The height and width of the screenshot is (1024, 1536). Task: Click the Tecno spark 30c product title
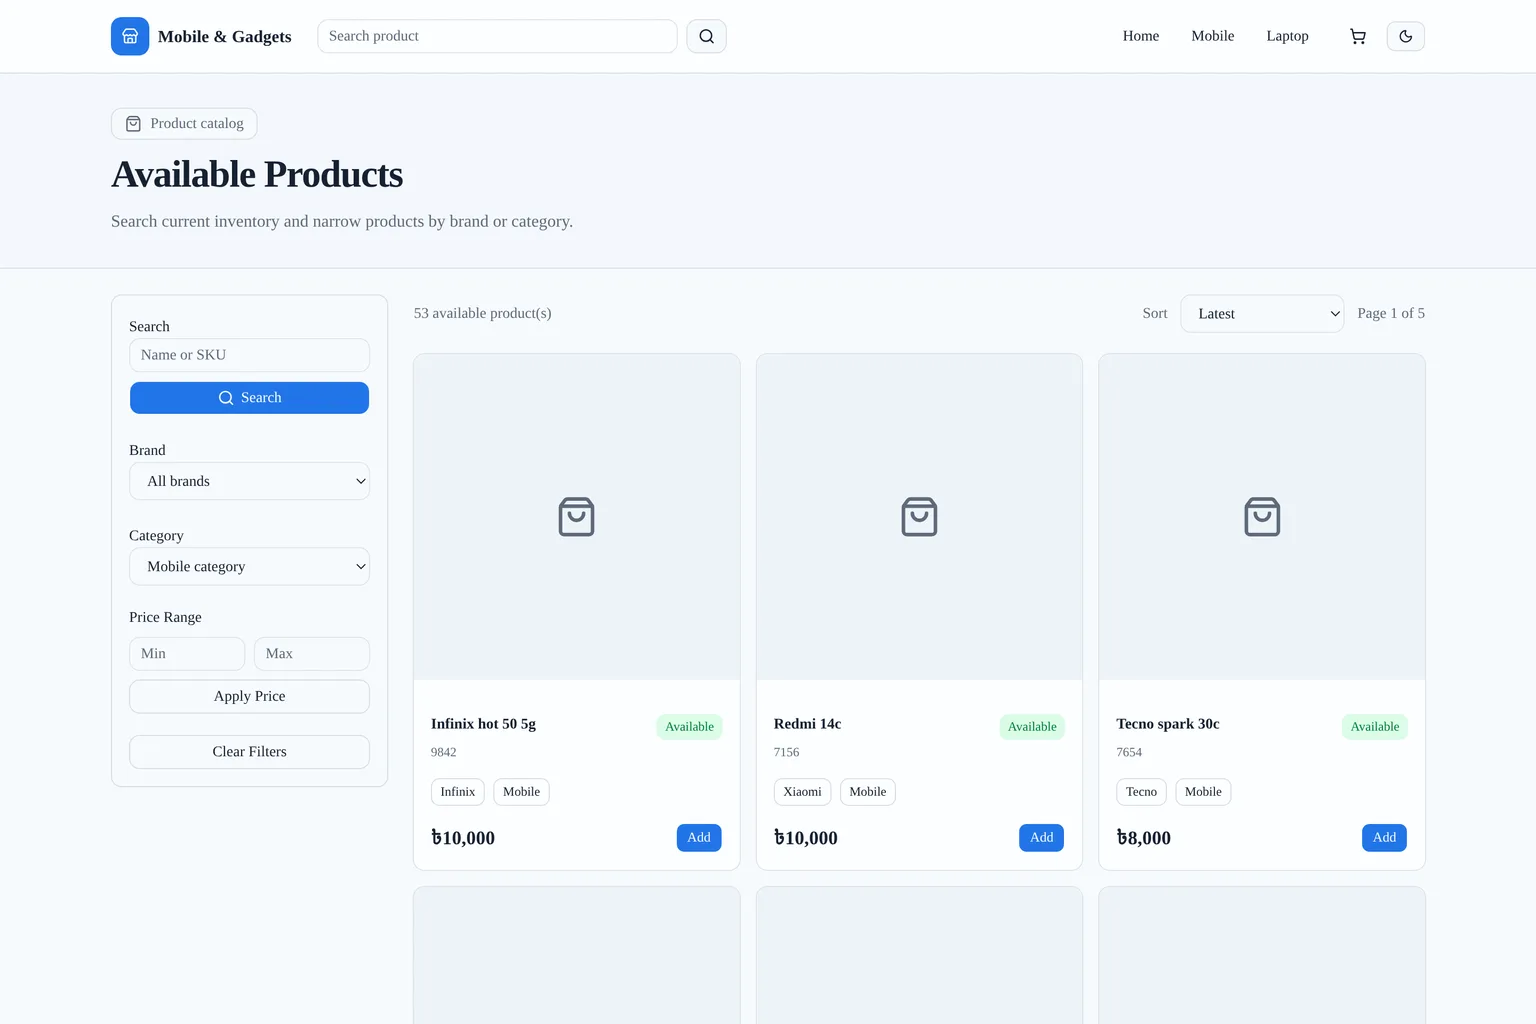point(1167,724)
